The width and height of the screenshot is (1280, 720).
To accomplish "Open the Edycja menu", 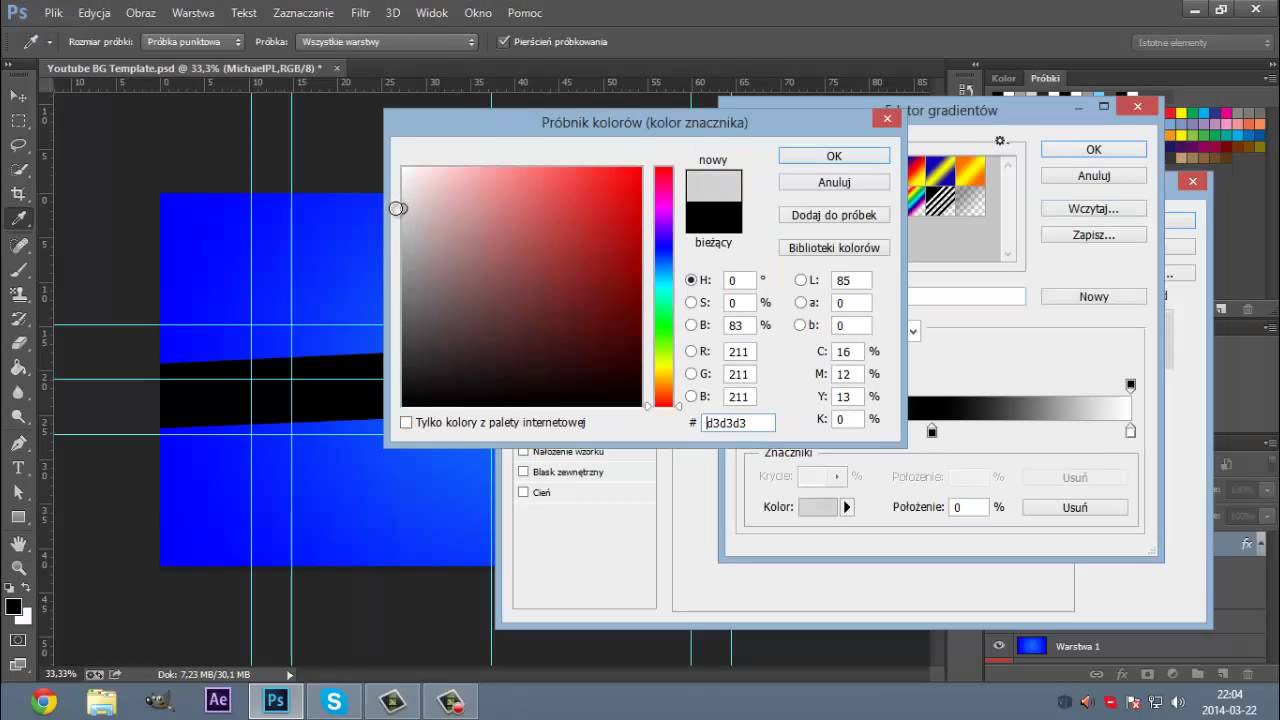I will click(x=94, y=13).
